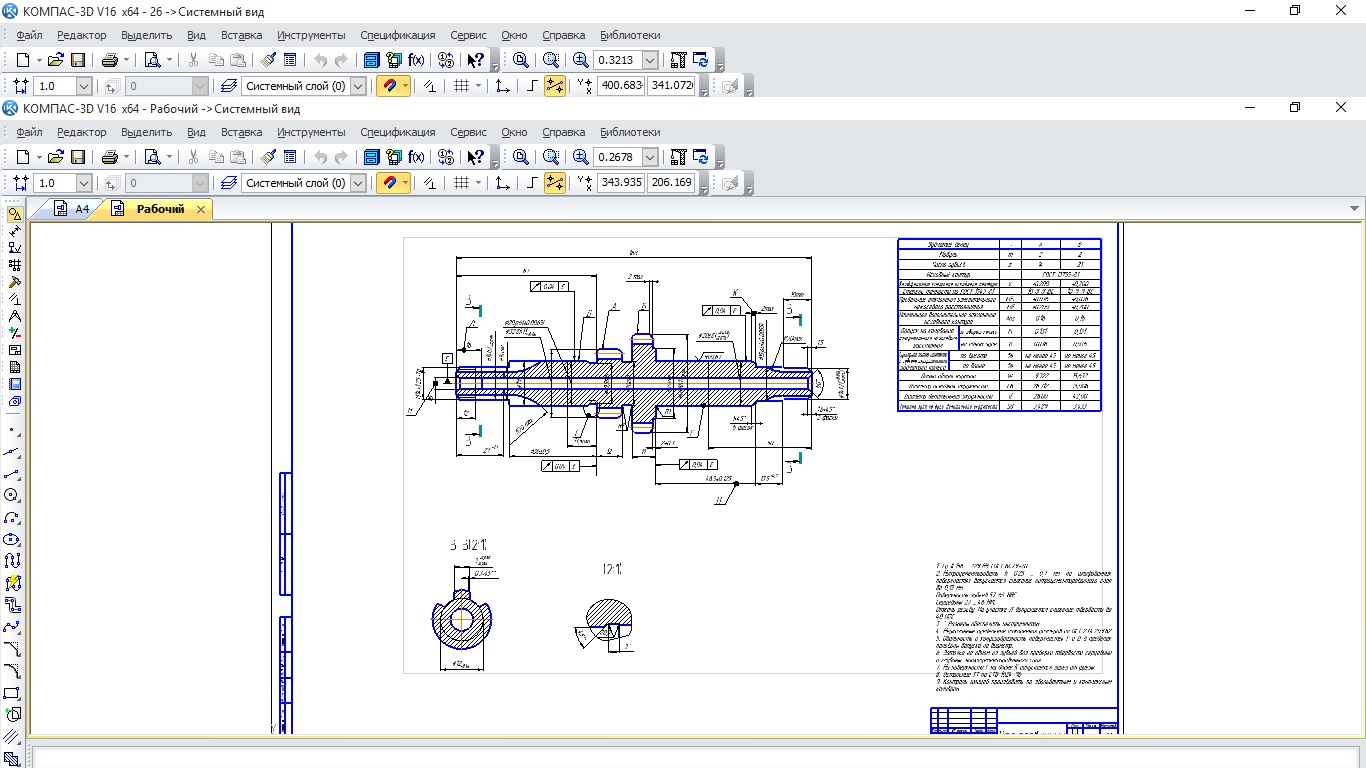Screen dimensions: 1366x768
Task: Open Вставка menu in Рабочий window
Action: (241, 132)
